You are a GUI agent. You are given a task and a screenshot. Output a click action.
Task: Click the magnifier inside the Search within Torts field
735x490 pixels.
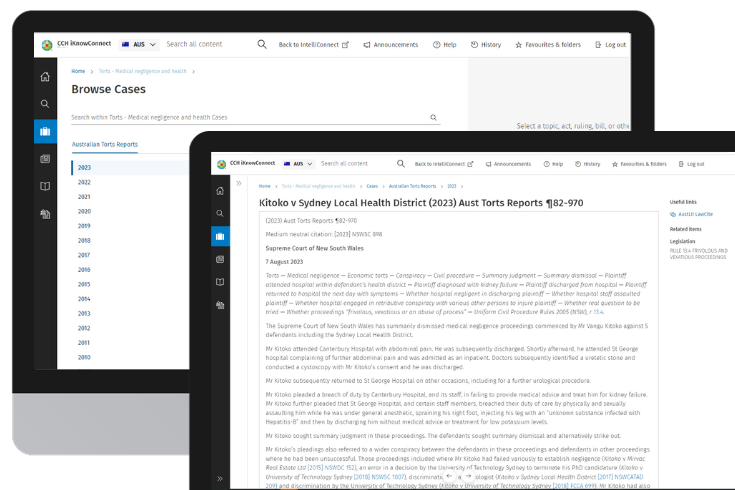click(433, 118)
